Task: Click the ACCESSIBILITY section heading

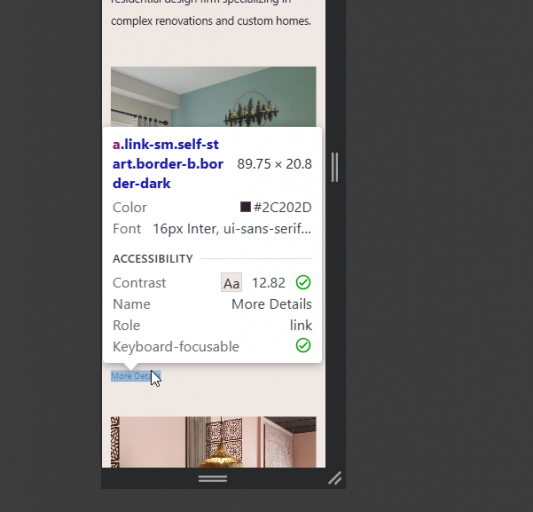Action: tap(153, 259)
